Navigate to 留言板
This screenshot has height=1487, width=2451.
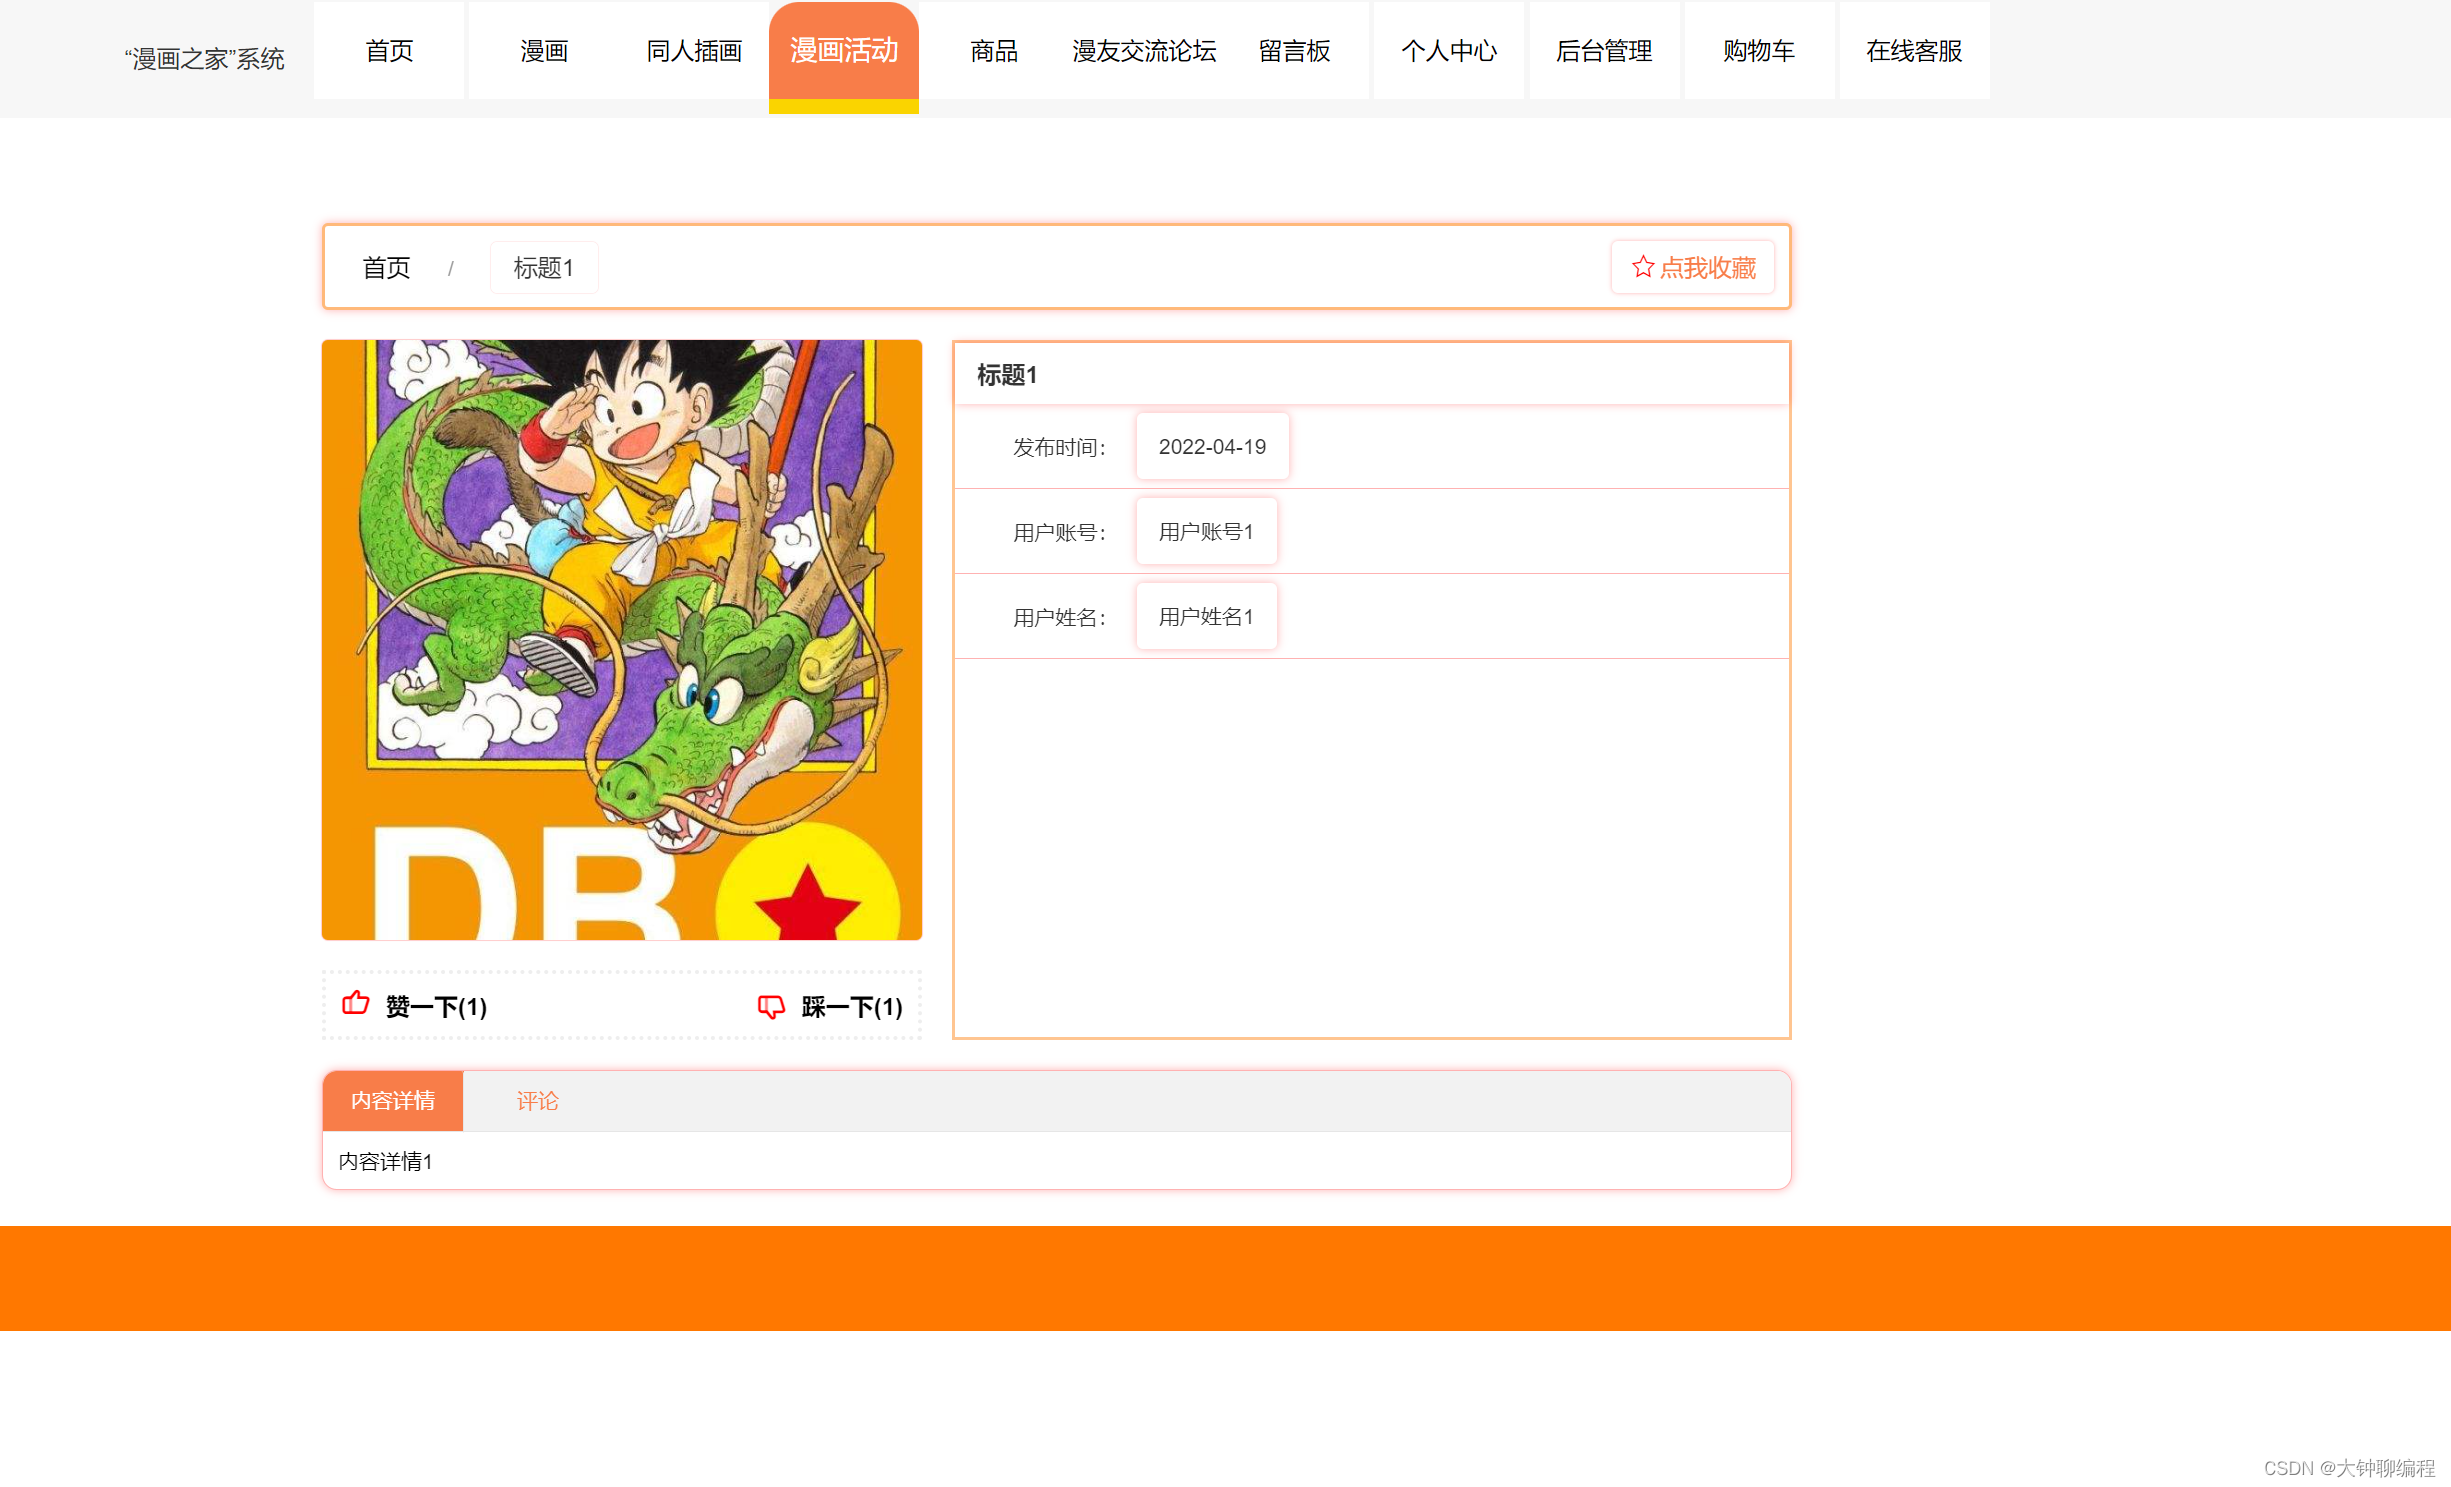pyautogui.click(x=1294, y=51)
